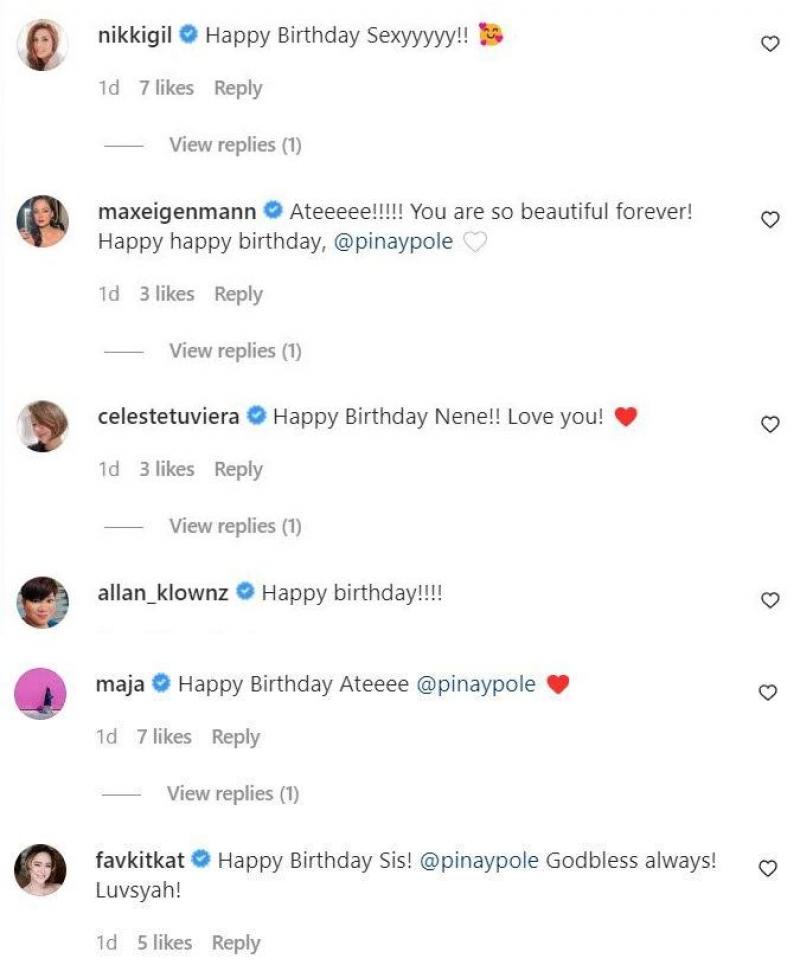This screenshot has width=800, height=978.
Task: Tap heart beside favkitkat's comment
Action: 769,868
